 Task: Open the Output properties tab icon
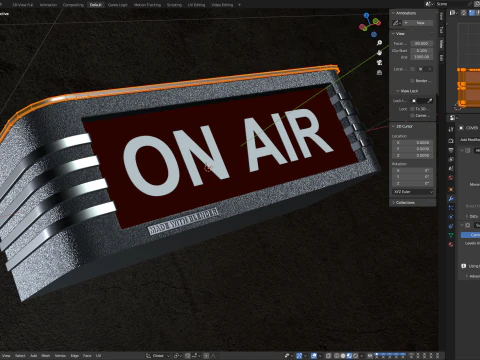point(451,150)
